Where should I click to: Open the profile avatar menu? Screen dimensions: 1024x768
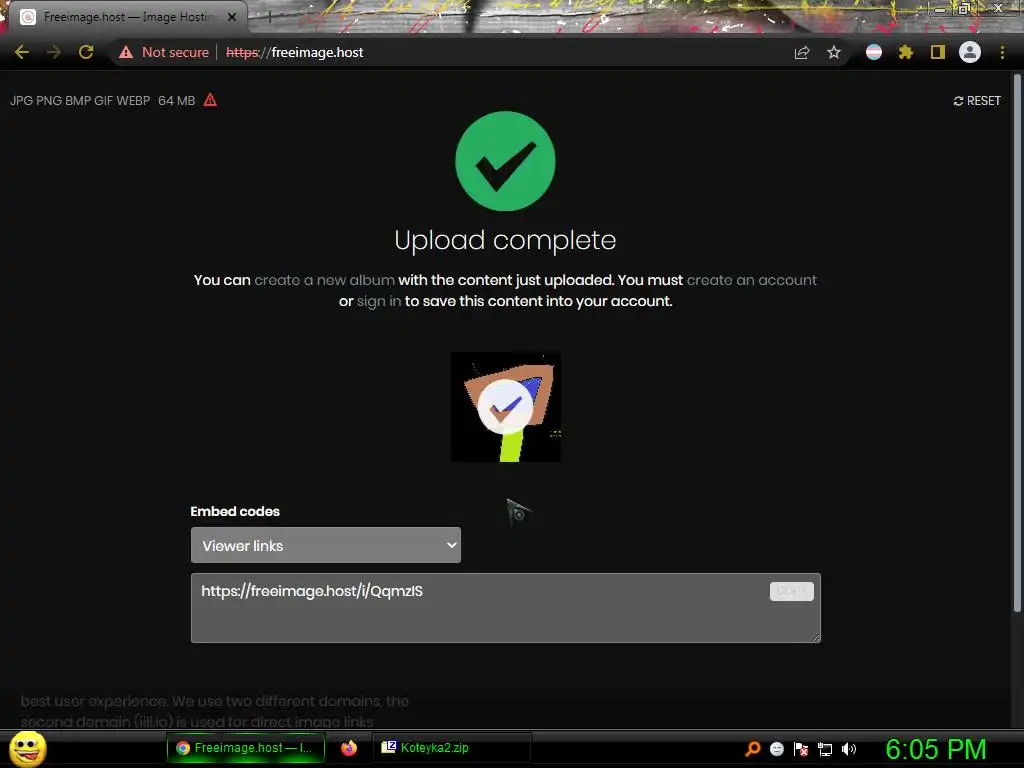coord(970,52)
